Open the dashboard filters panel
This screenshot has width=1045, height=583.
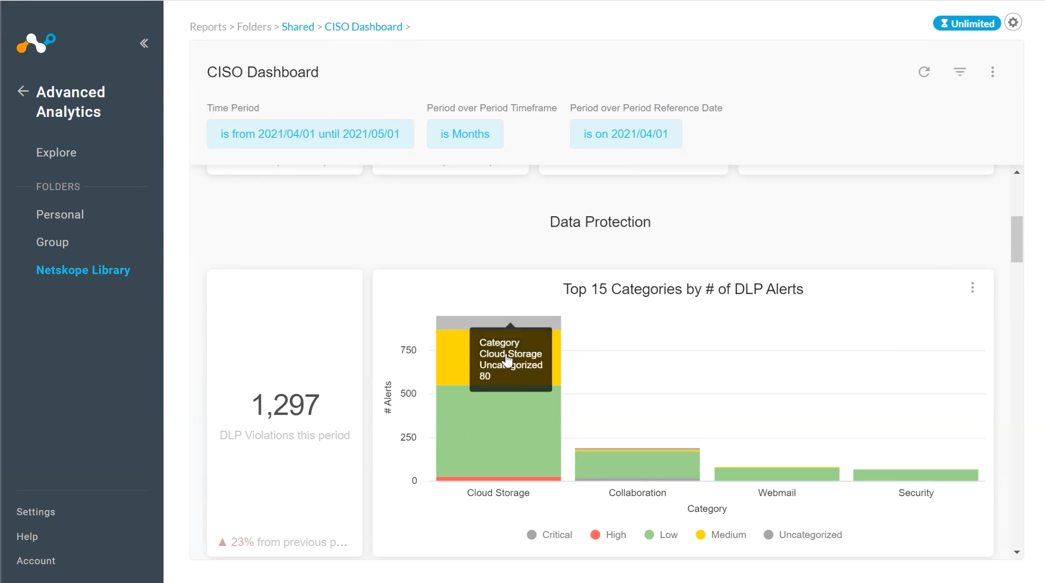[x=960, y=72]
